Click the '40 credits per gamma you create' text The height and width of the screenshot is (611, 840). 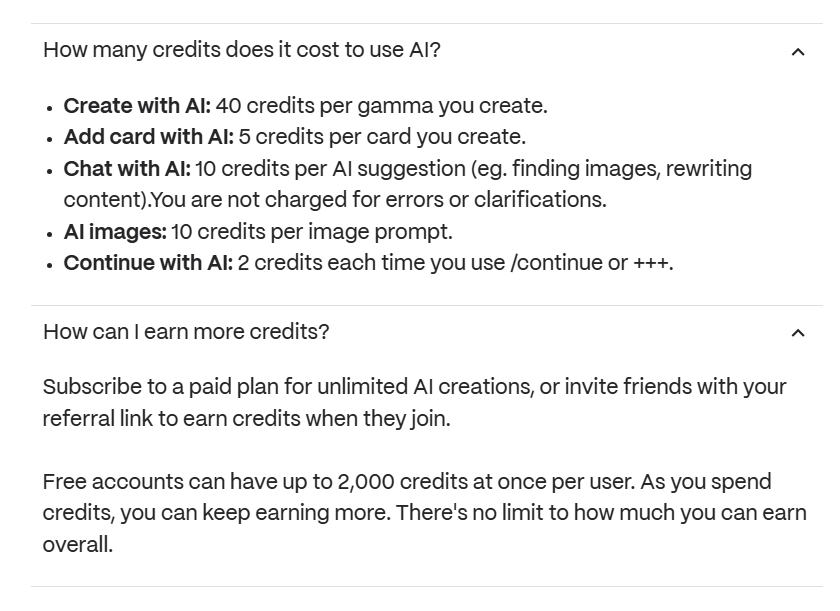(x=381, y=106)
